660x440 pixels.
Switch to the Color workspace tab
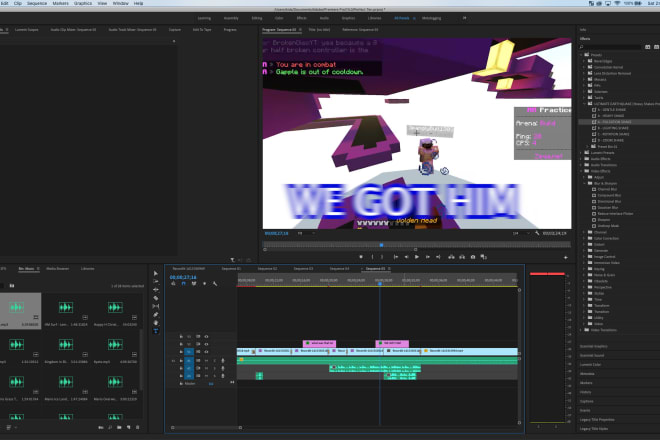[279, 18]
